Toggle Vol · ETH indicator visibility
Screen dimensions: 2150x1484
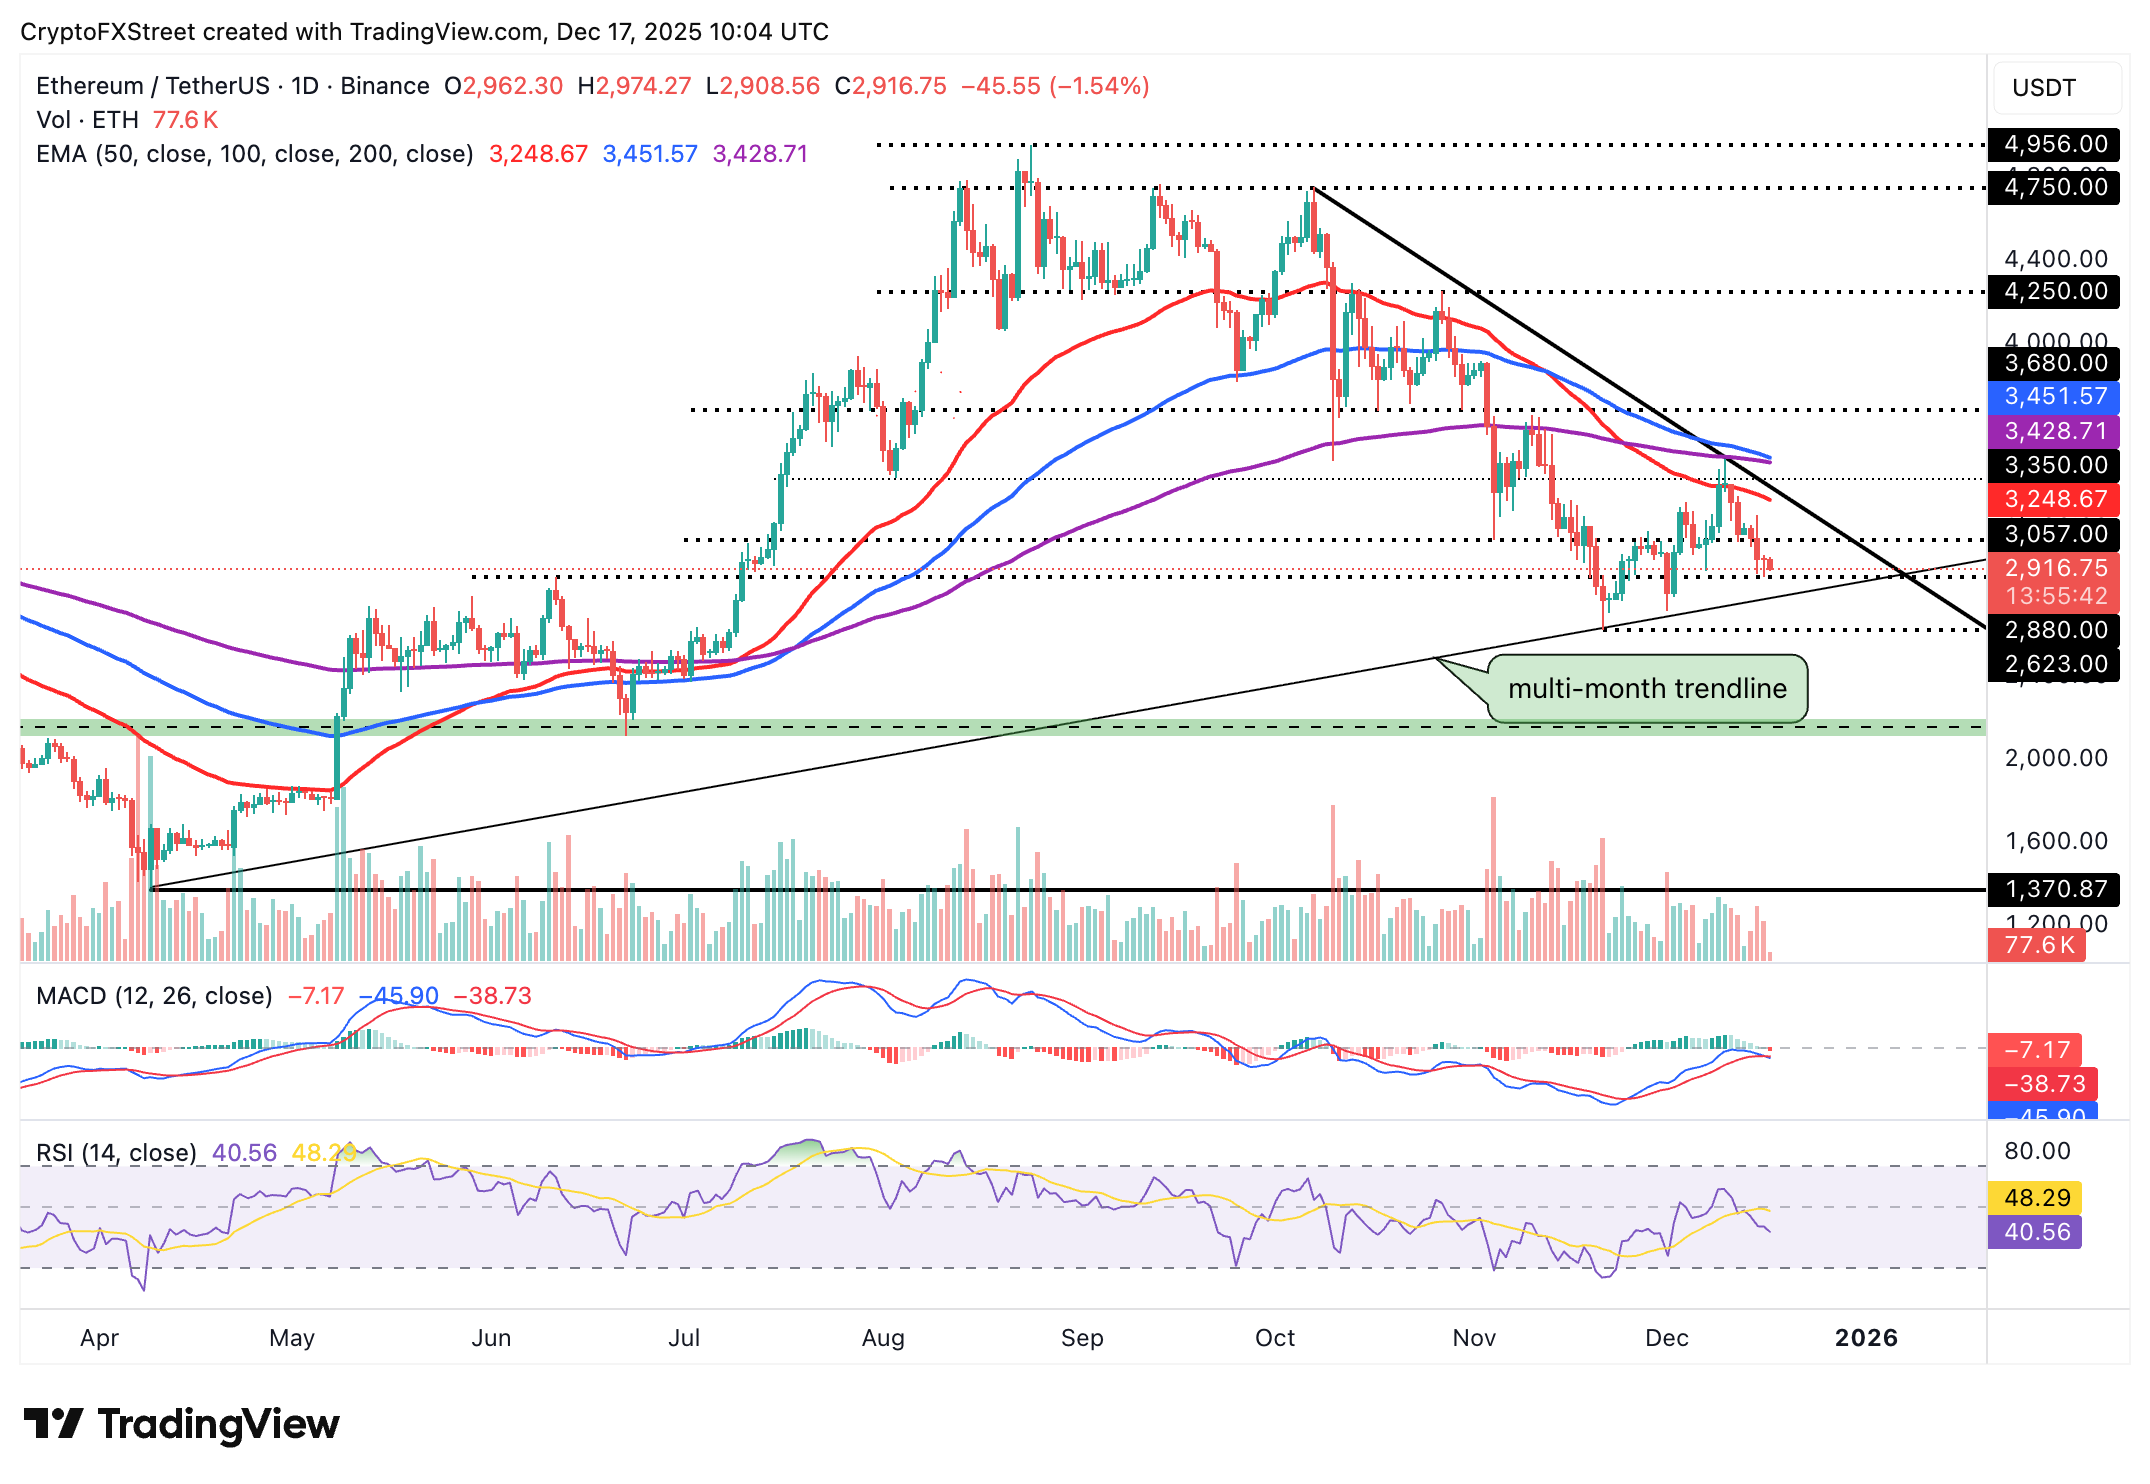click(85, 118)
